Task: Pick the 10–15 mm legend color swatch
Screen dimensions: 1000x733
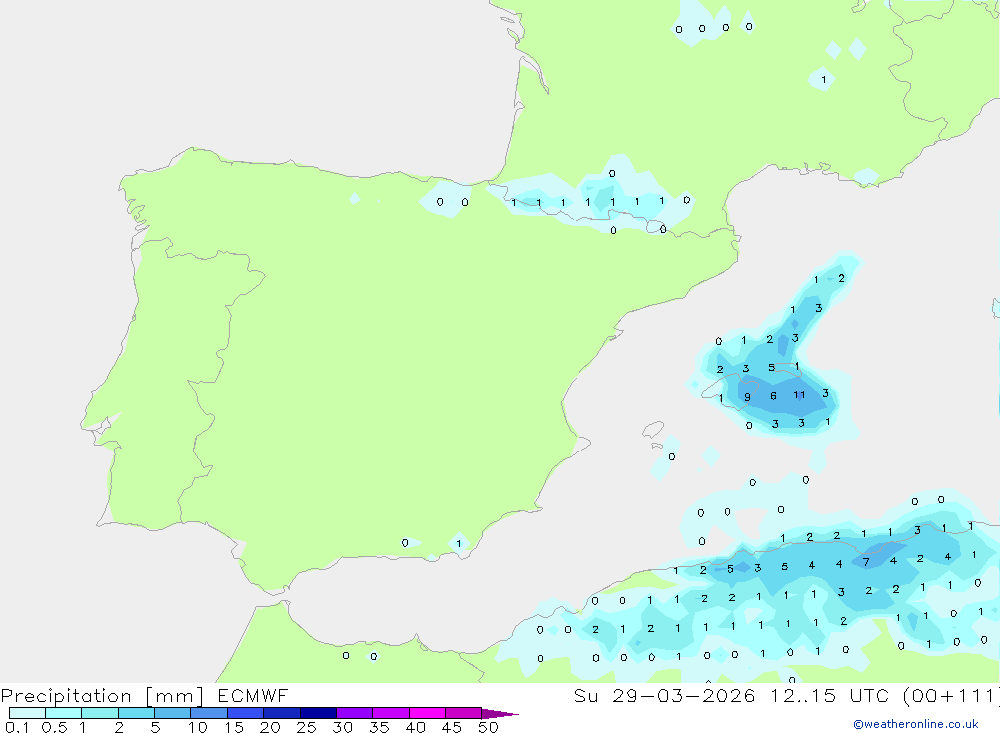Action: tap(209, 713)
